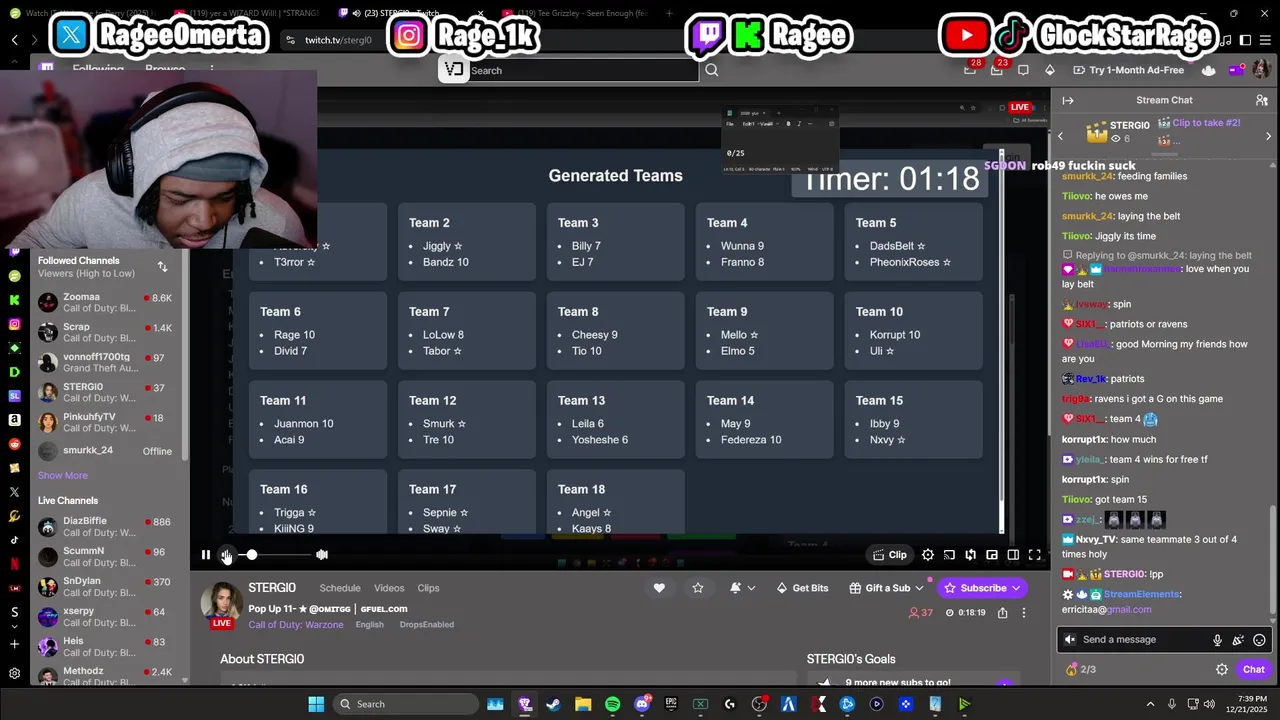Viewport: 1280px width, 720px height.
Task: Open the Zoomaa channel
Action: [x=105, y=303]
